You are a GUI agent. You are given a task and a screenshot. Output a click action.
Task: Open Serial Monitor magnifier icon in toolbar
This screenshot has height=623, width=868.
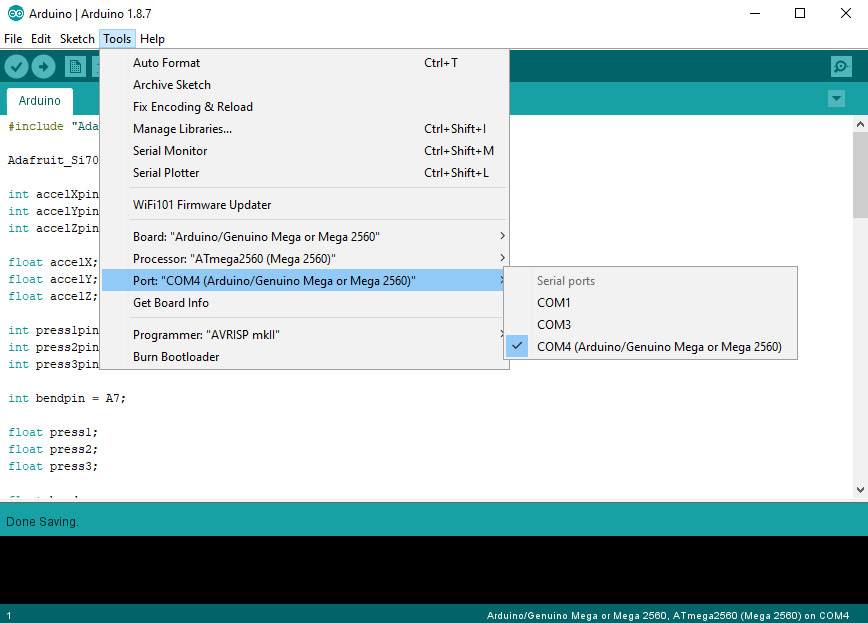[841, 66]
